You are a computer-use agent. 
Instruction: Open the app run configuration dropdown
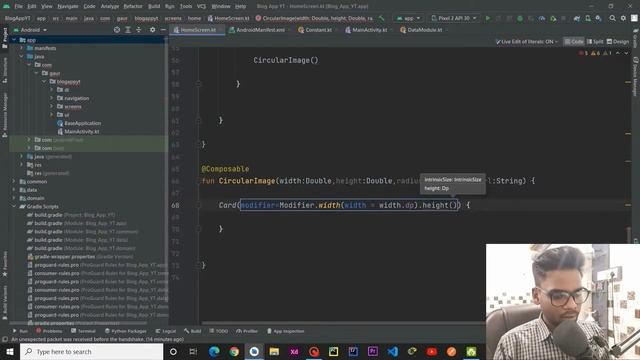tap(408, 18)
